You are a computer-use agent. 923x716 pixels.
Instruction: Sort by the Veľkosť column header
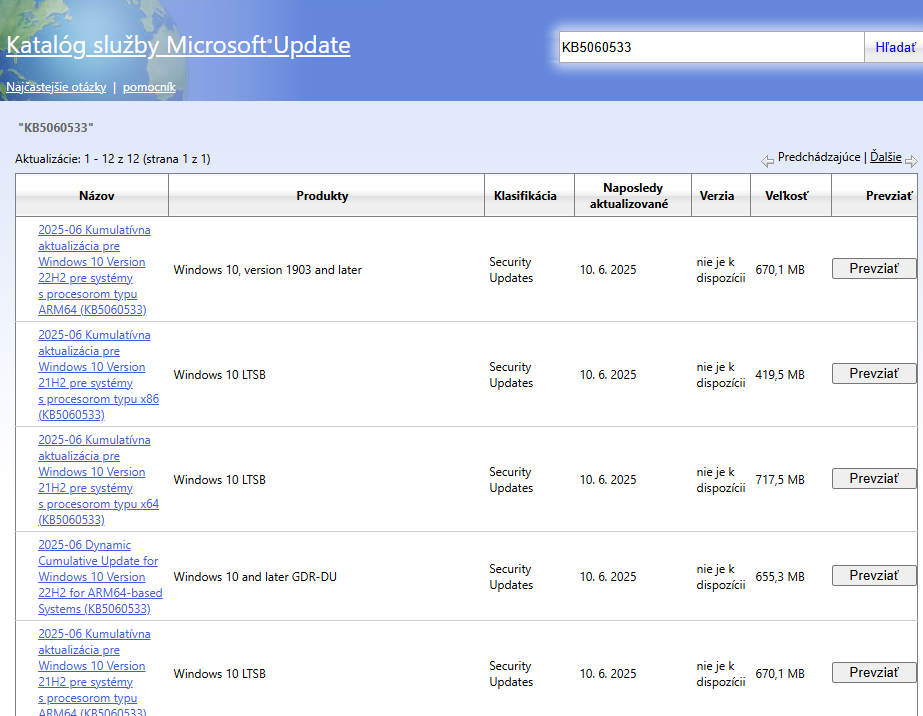tap(786, 196)
